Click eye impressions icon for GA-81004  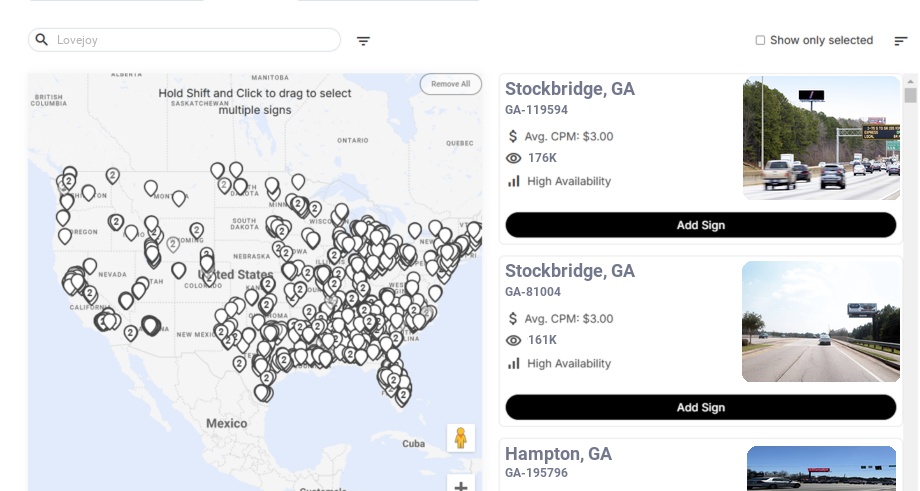pyautogui.click(x=514, y=340)
